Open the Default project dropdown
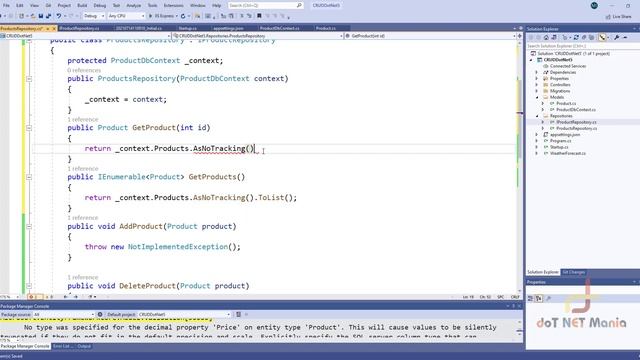 184,315
